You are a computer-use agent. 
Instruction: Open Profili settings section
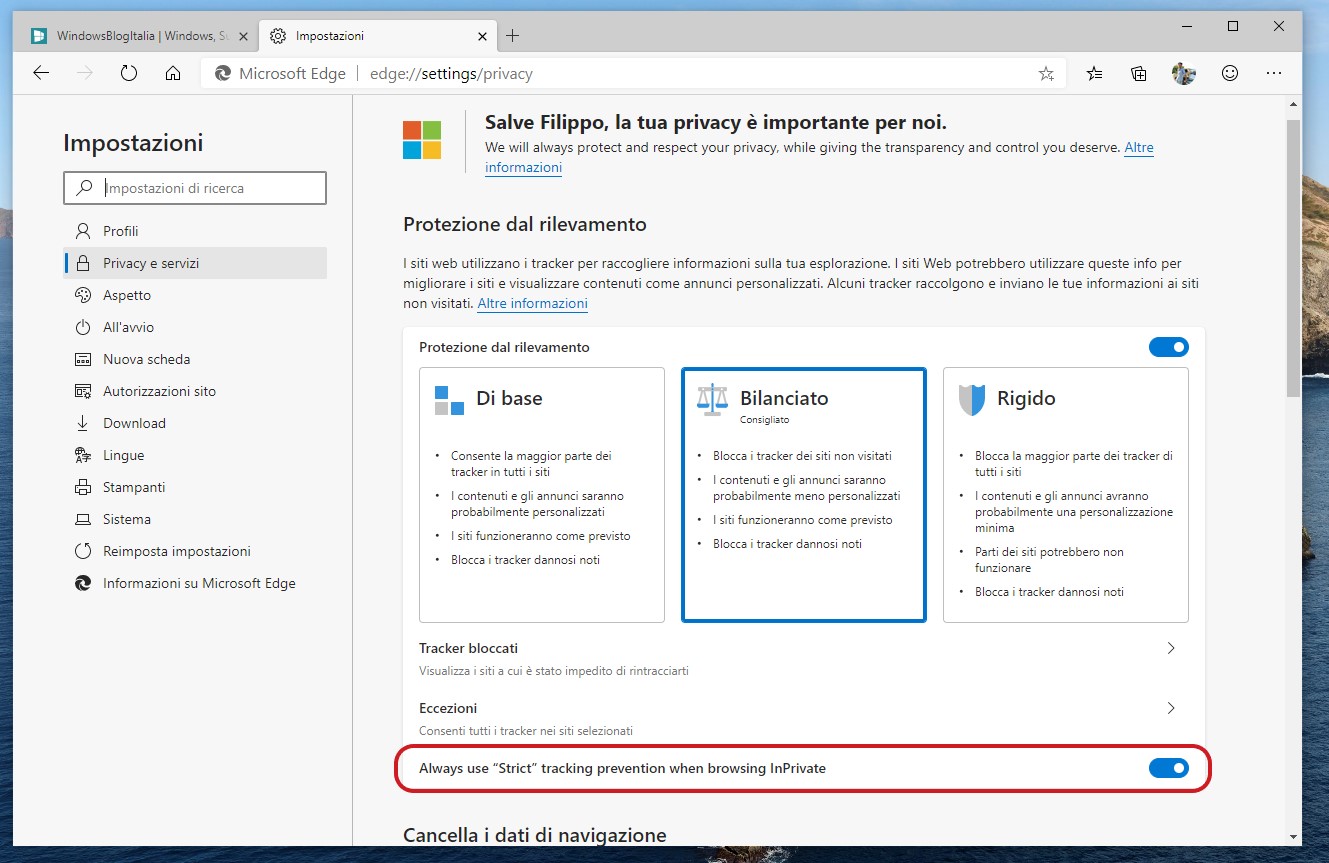pyautogui.click(x=195, y=231)
